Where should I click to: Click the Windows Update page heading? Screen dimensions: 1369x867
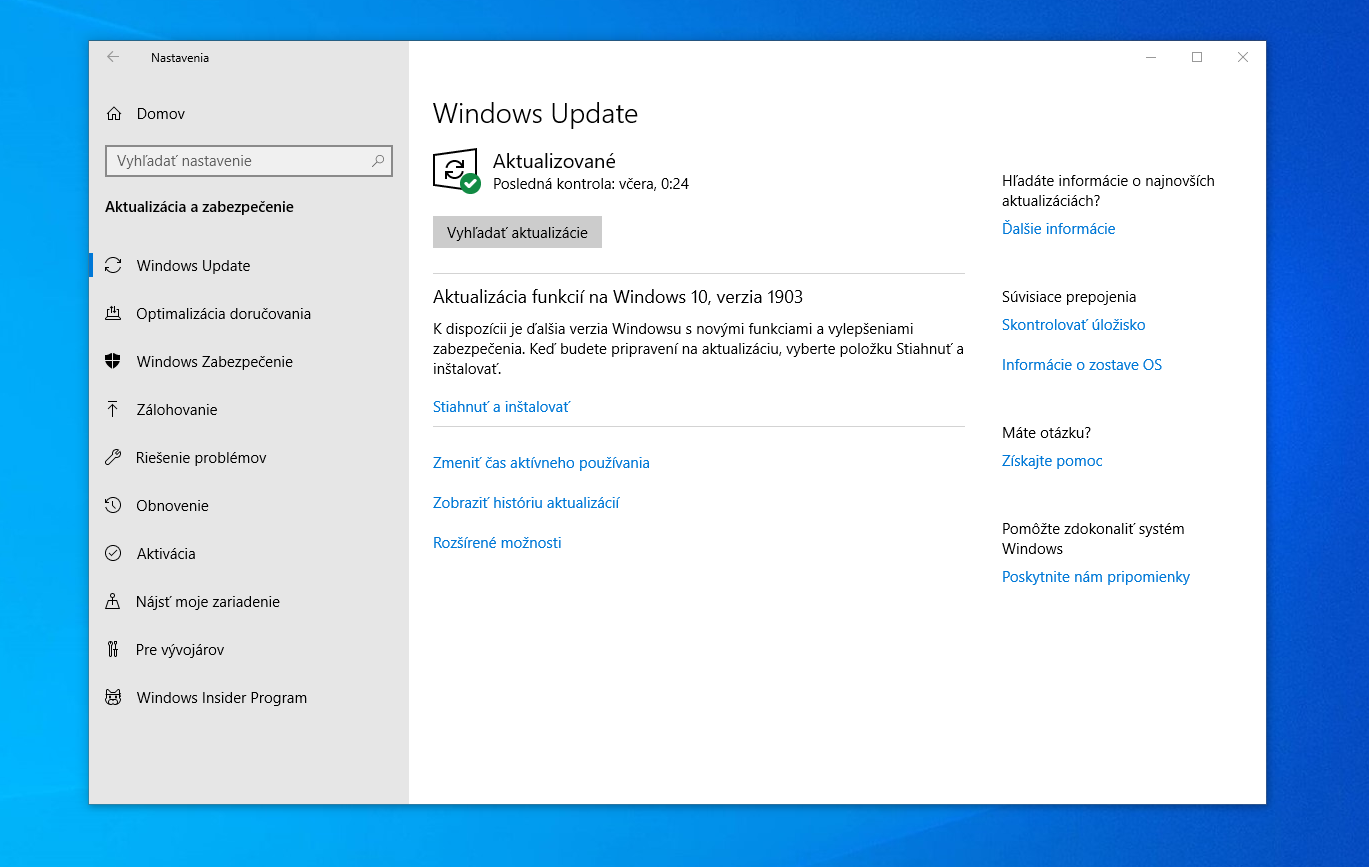tap(535, 113)
